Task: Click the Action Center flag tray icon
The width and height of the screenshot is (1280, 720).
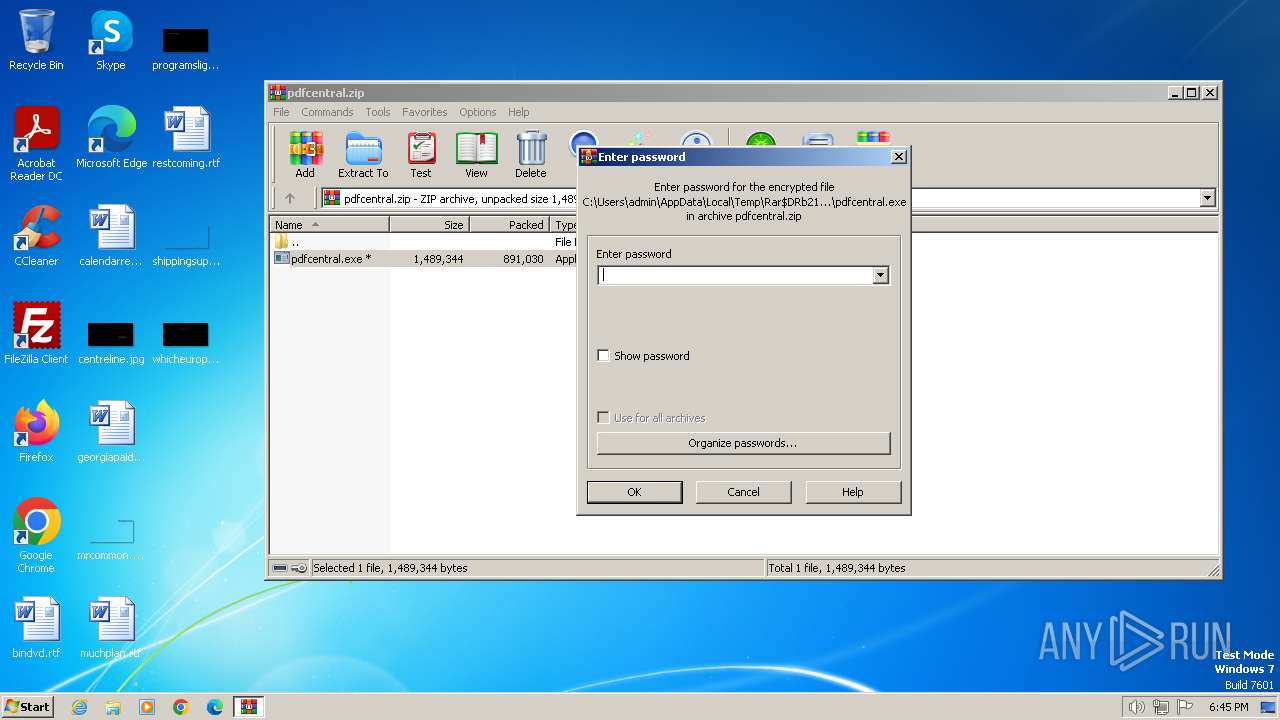Action: click(x=1185, y=707)
